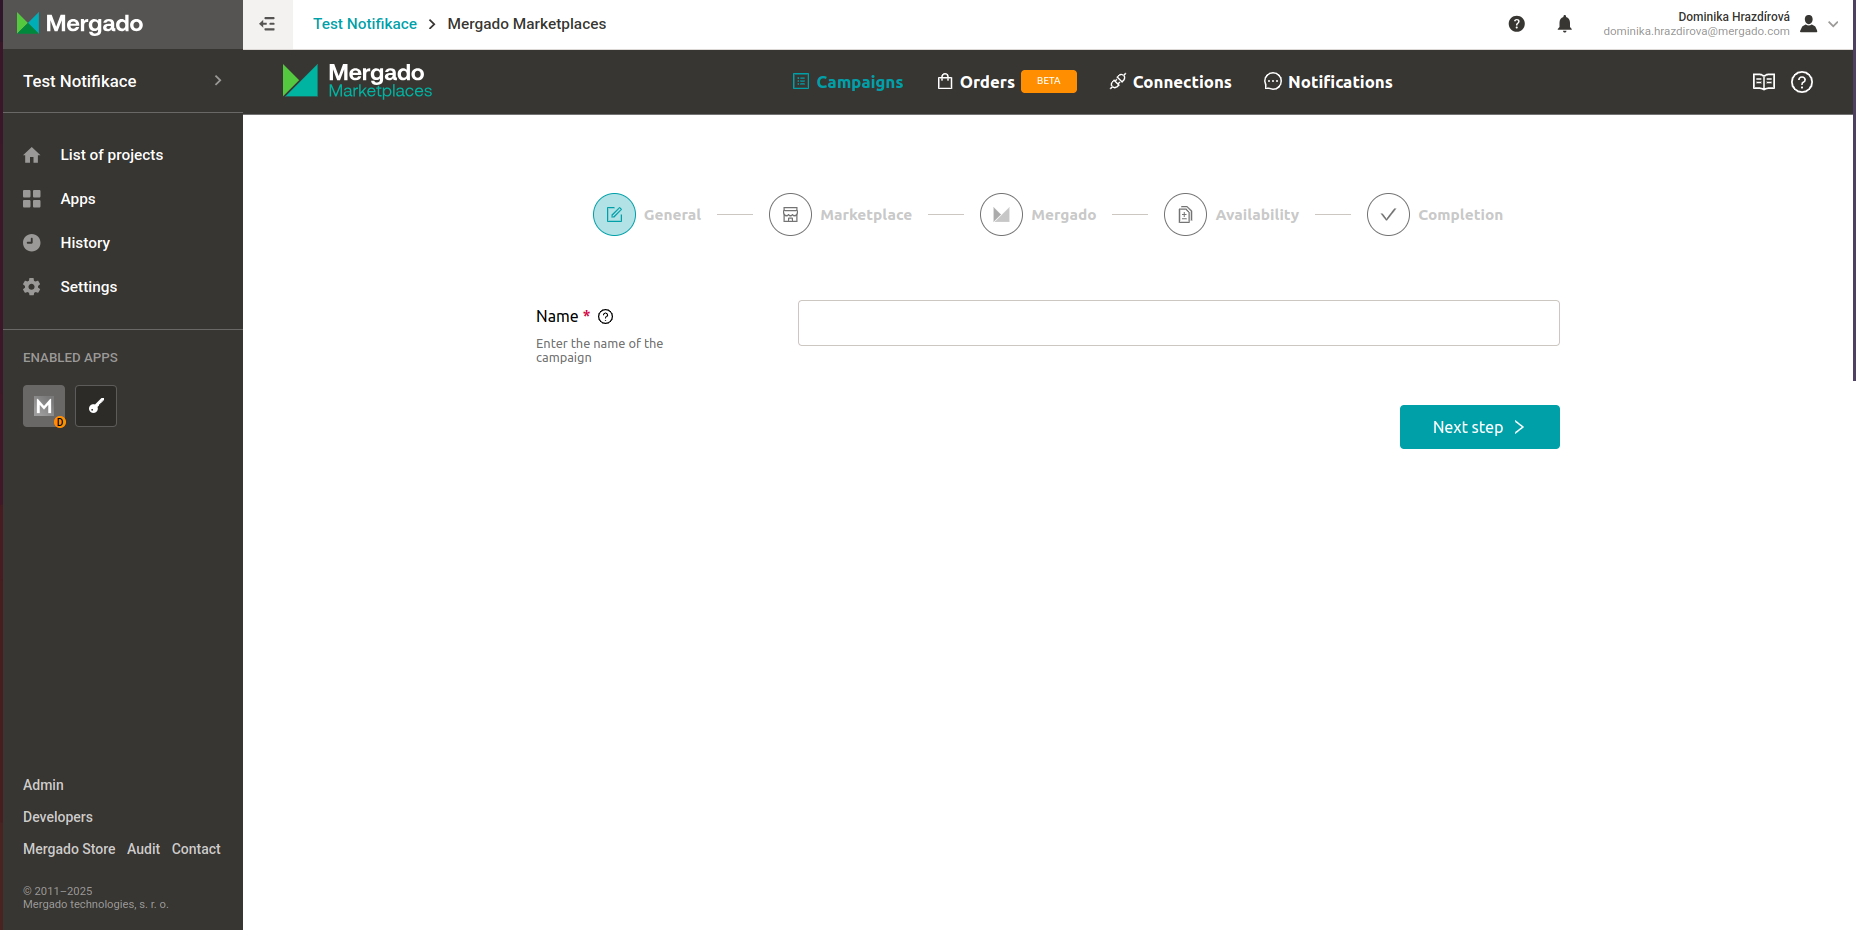Expand the user account dropdown chevron
Viewport: 1856px width, 930px height.
(1833, 24)
